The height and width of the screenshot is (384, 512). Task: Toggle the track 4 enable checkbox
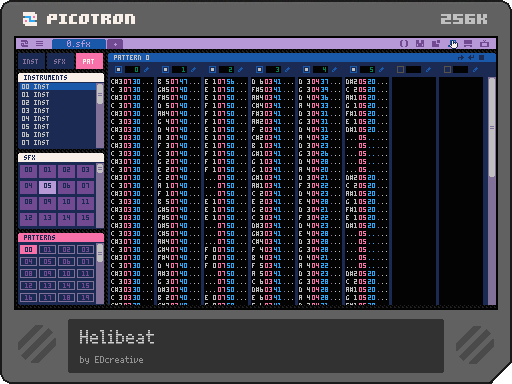(306, 70)
